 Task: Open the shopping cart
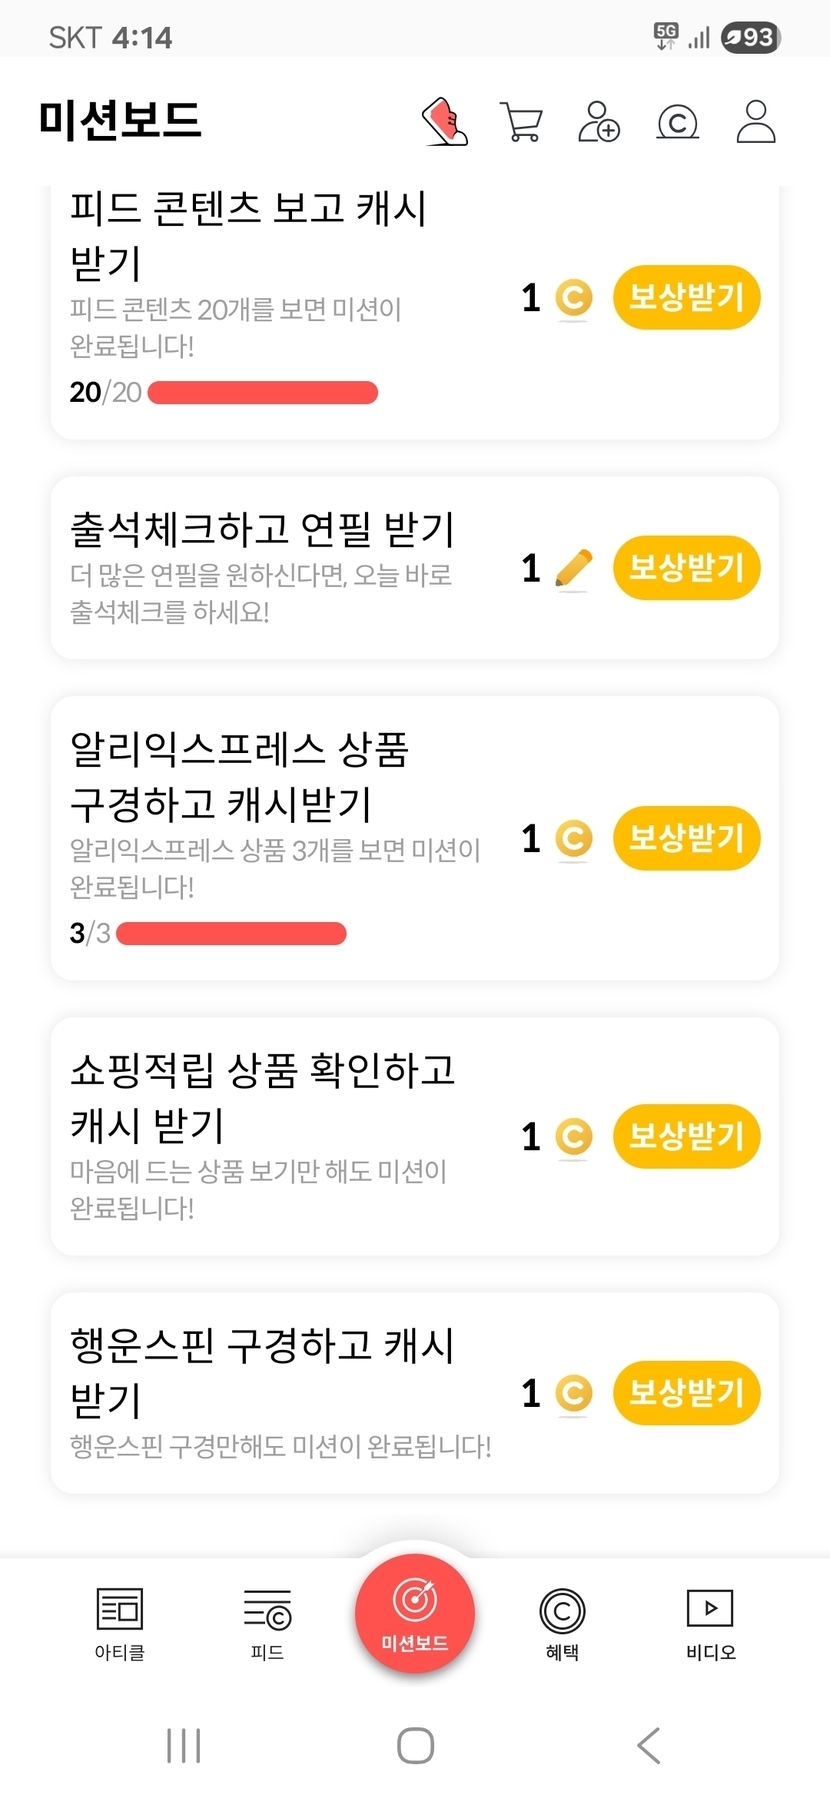pyautogui.click(x=521, y=122)
